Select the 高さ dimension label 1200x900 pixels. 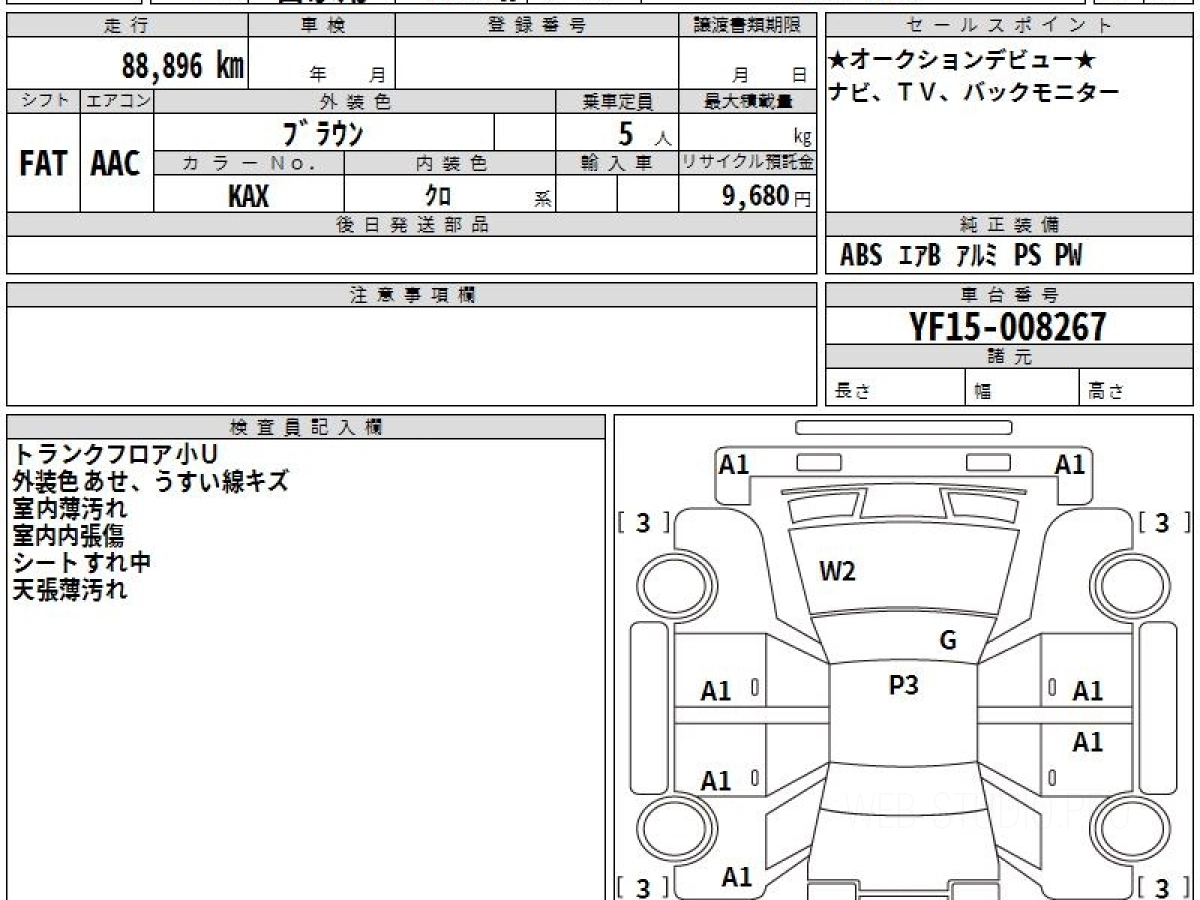click(1106, 392)
